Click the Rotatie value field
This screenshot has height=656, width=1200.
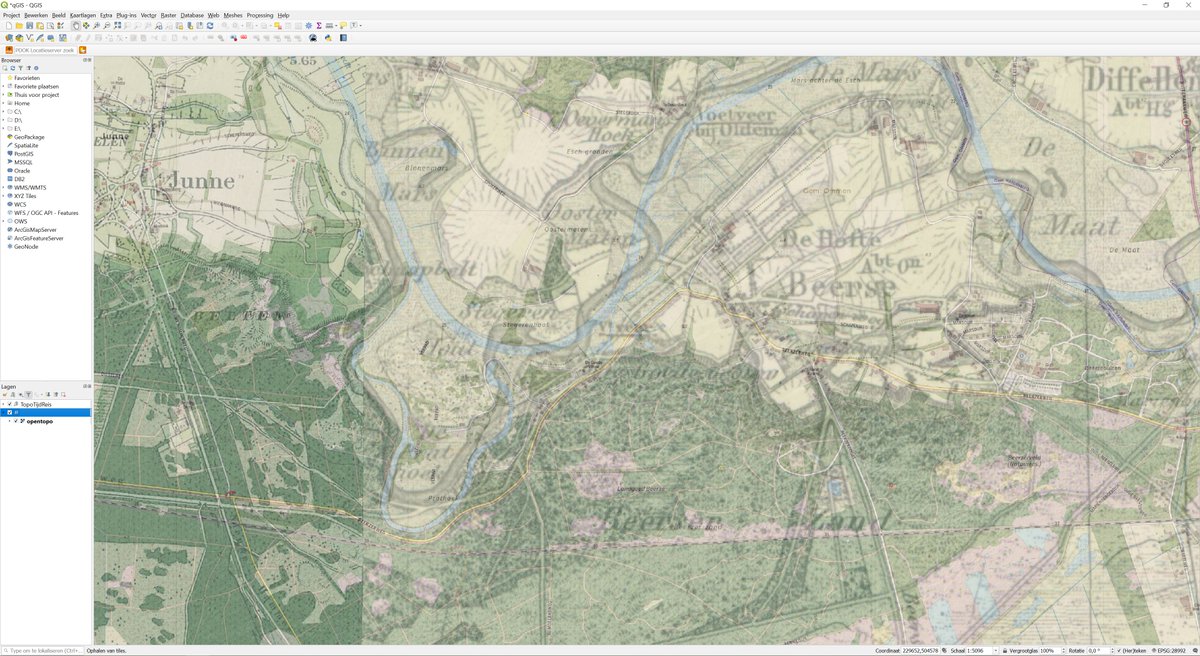pyautogui.click(x=1098, y=651)
